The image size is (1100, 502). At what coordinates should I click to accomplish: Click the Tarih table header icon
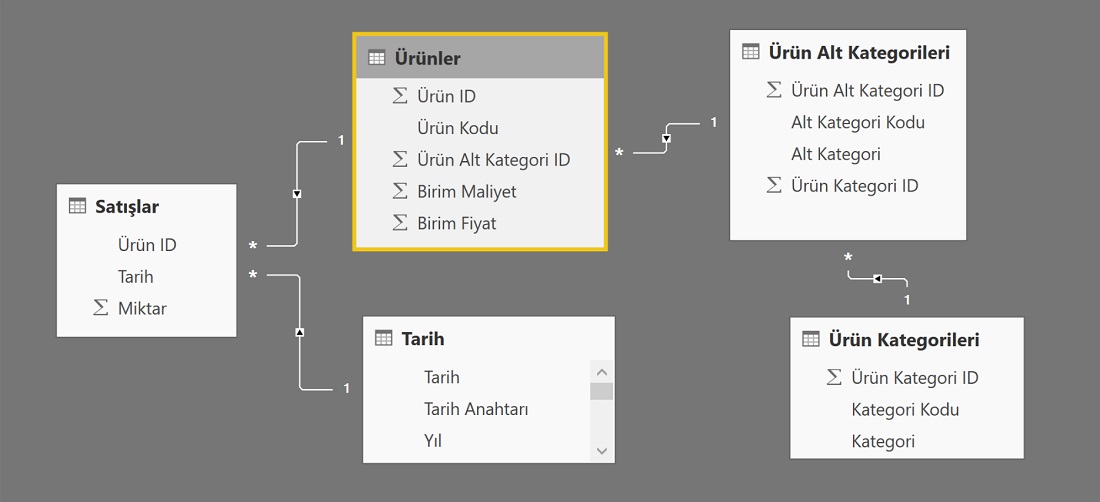tap(383, 339)
